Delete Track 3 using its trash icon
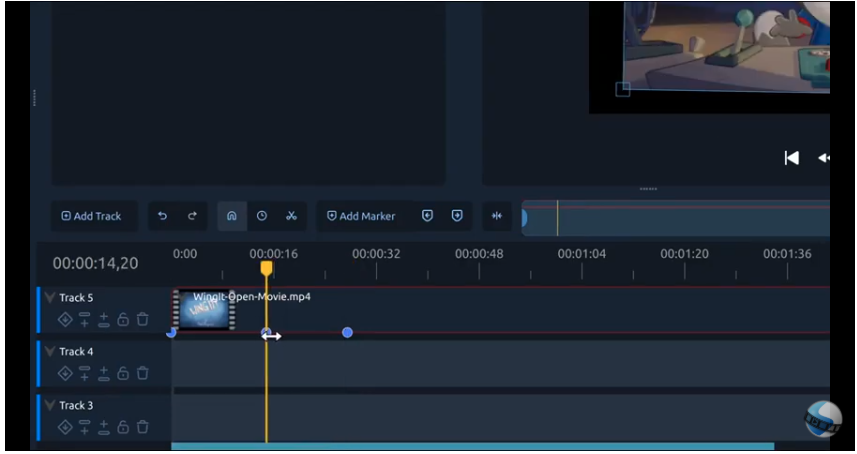The image size is (857, 454). (x=142, y=428)
